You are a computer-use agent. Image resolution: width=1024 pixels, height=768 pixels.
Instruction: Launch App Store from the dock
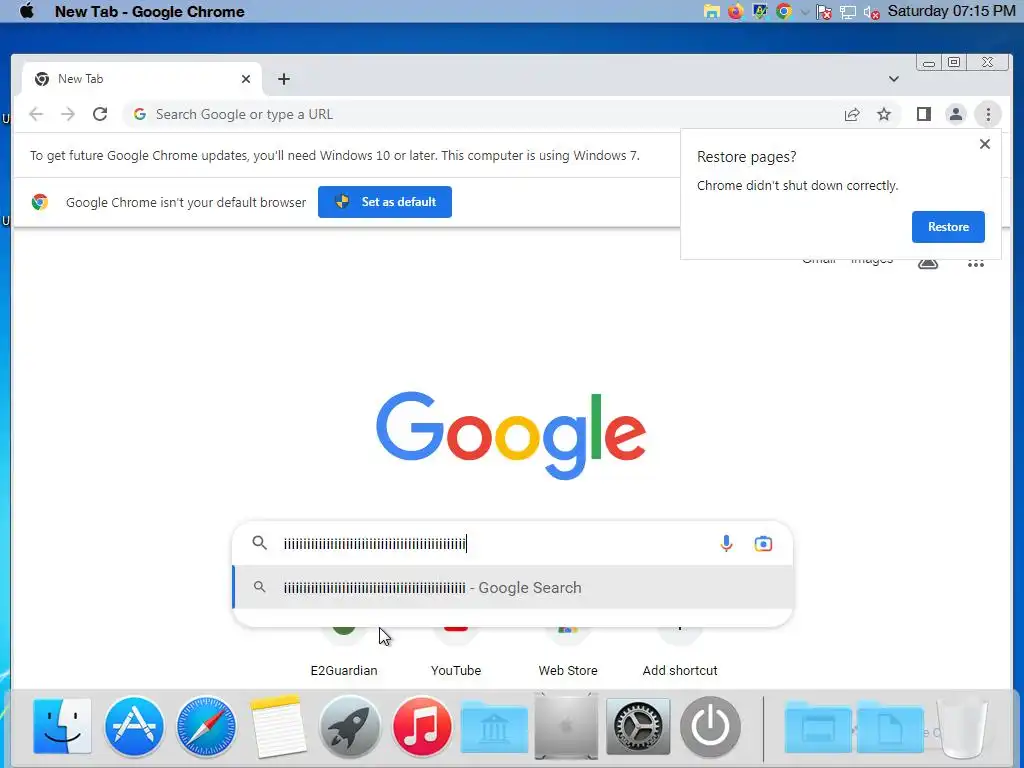pos(134,726)
